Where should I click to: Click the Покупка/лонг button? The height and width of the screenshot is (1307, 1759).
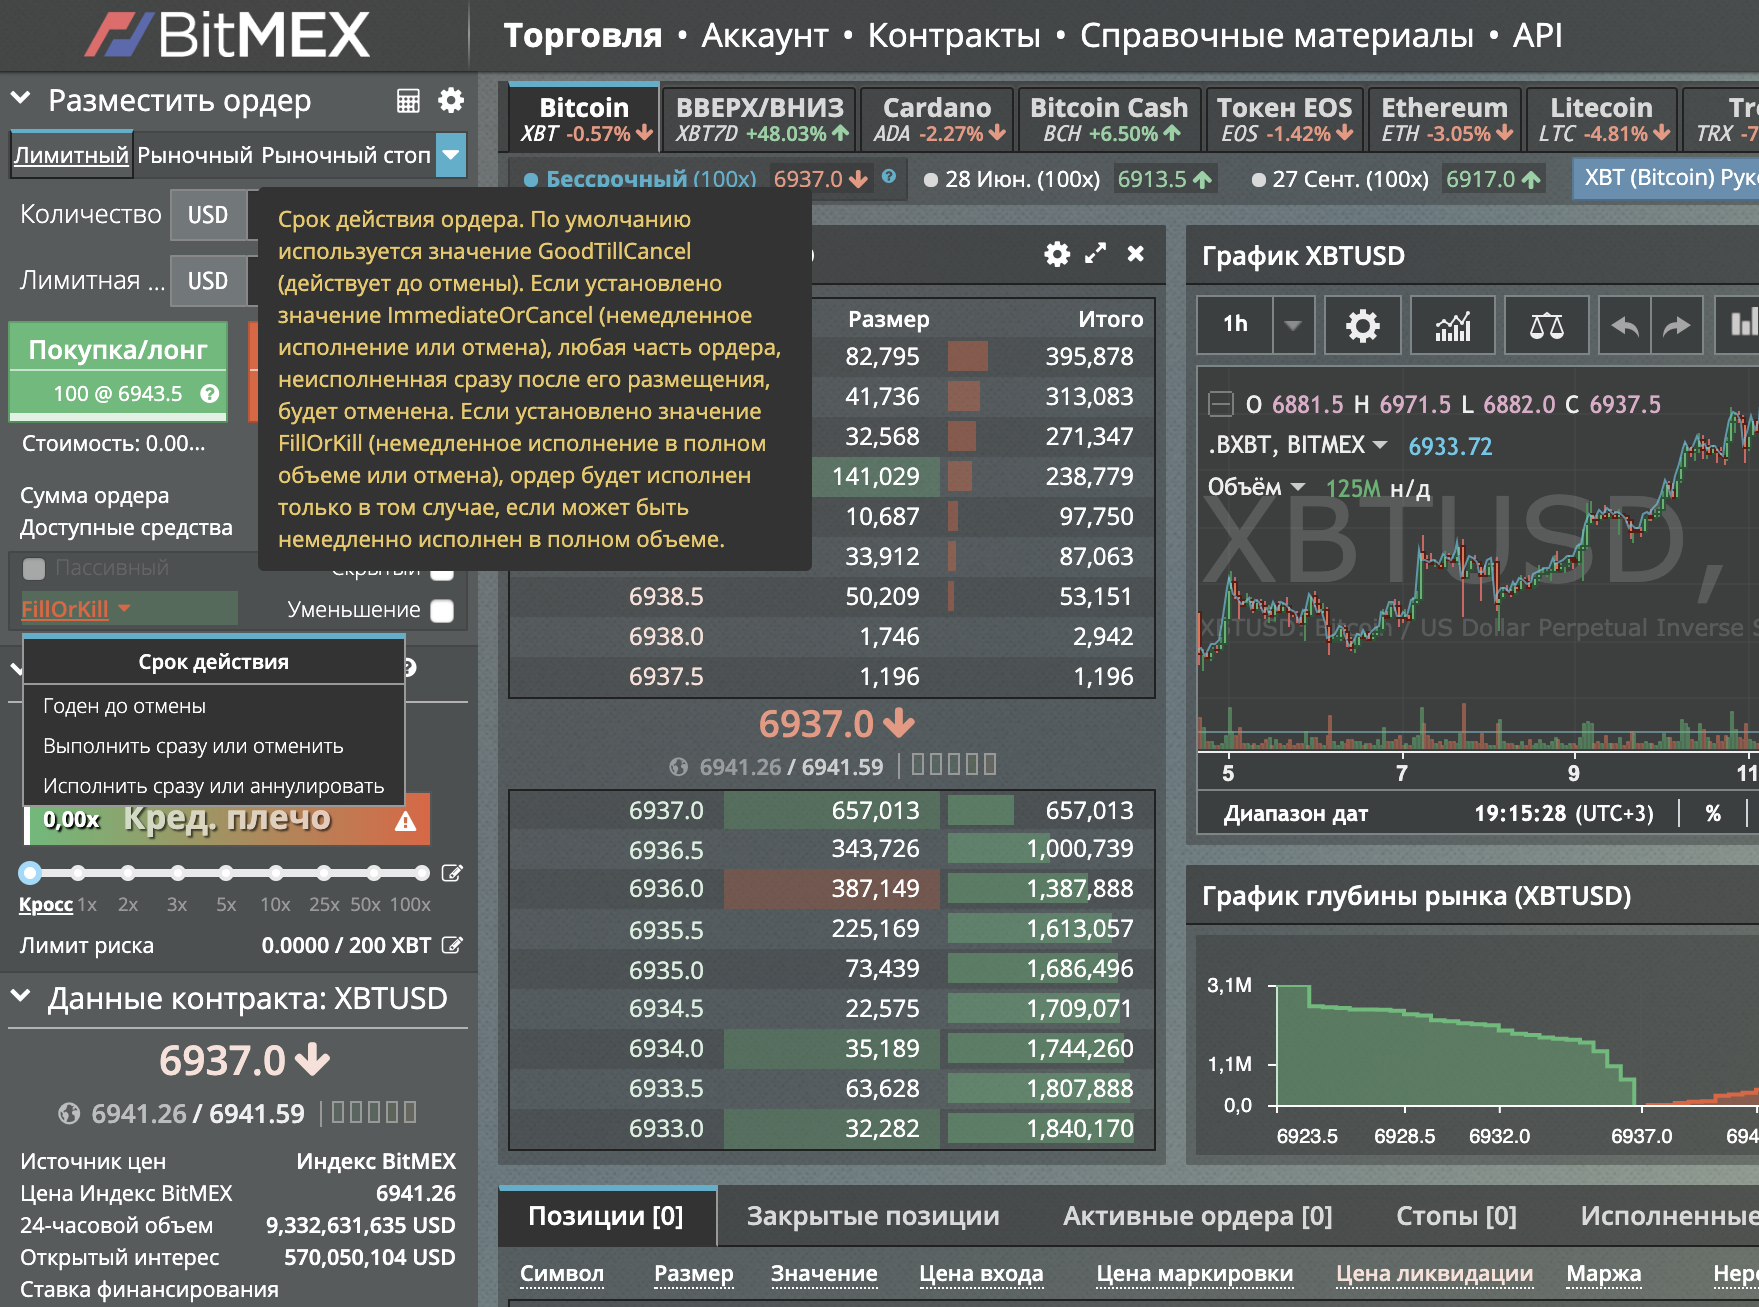click(118, 369)
